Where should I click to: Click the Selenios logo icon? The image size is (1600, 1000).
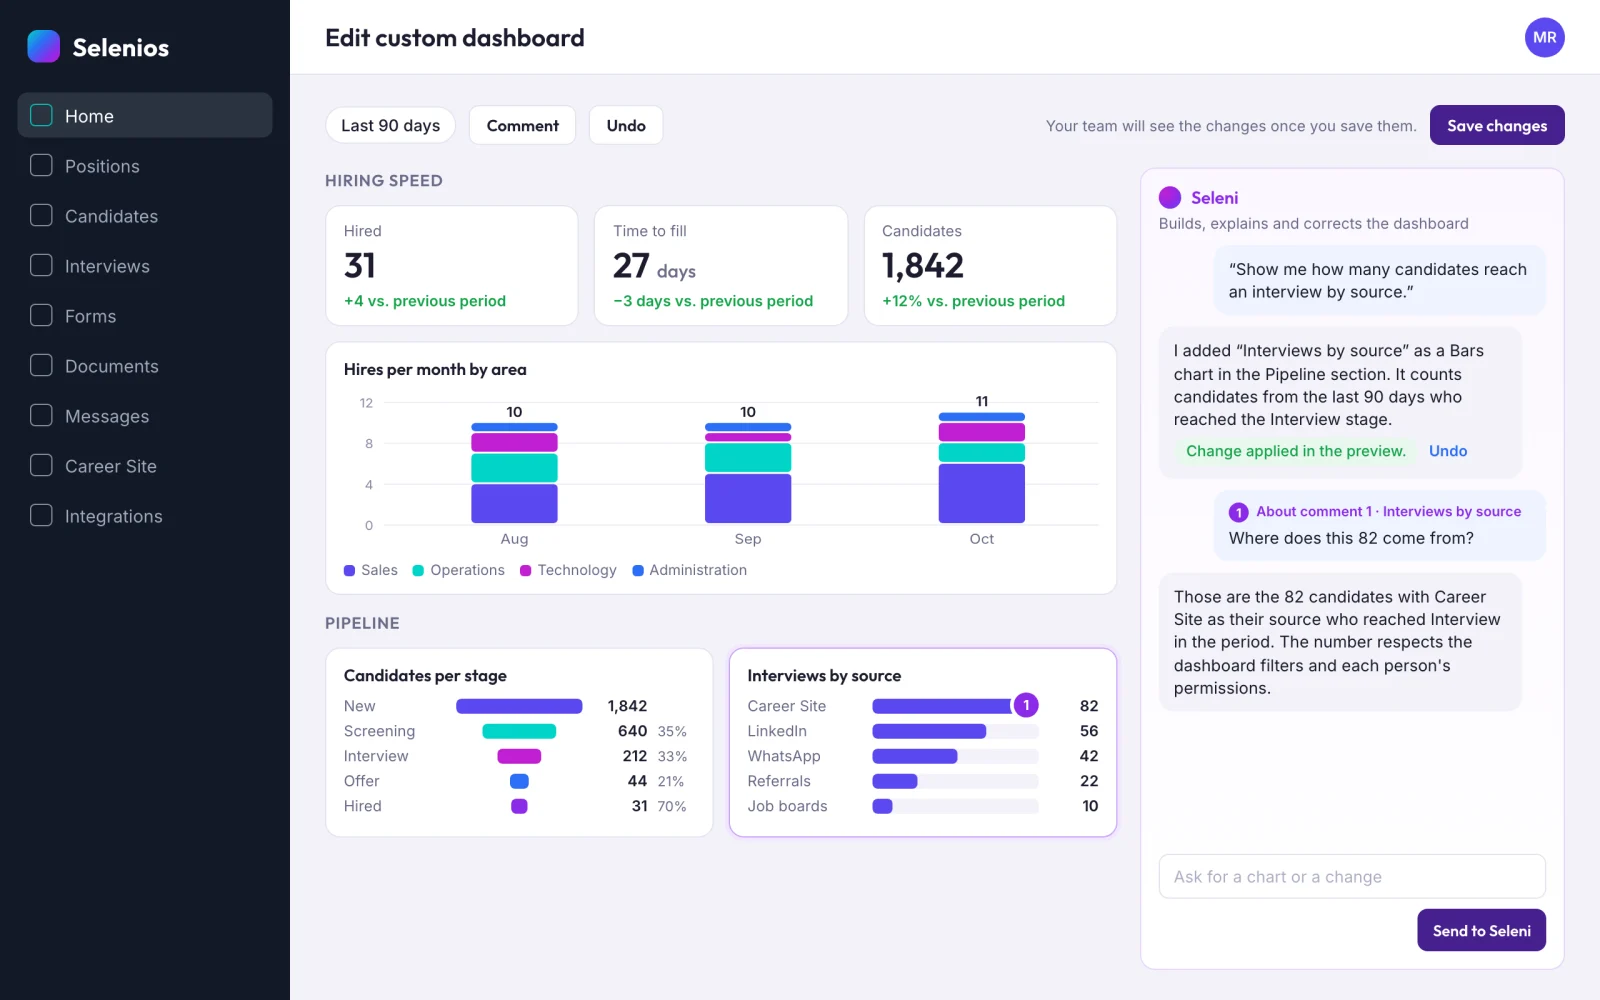click(43, 46)
